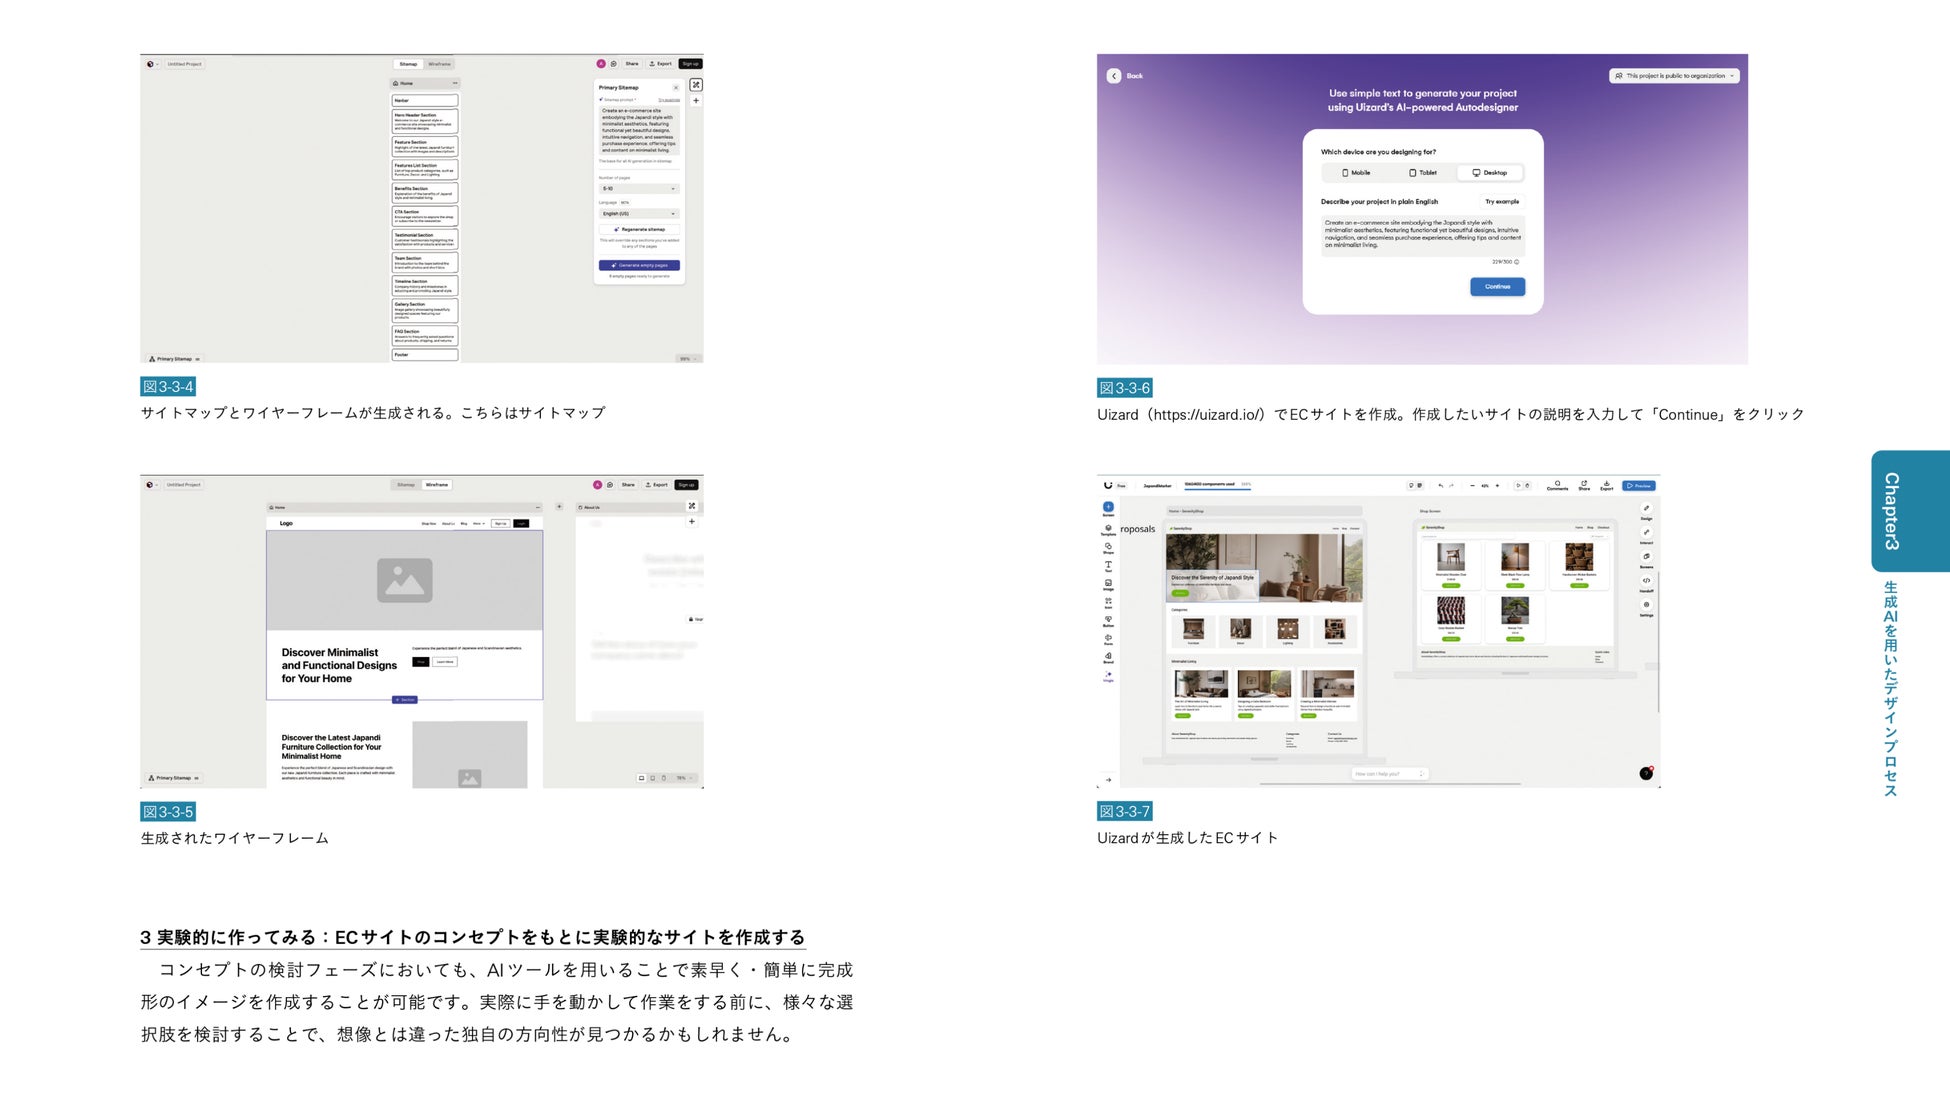Select the Mobile device option
Viewport: 1950px width, 1094px height.
(x=1356, y=173)
